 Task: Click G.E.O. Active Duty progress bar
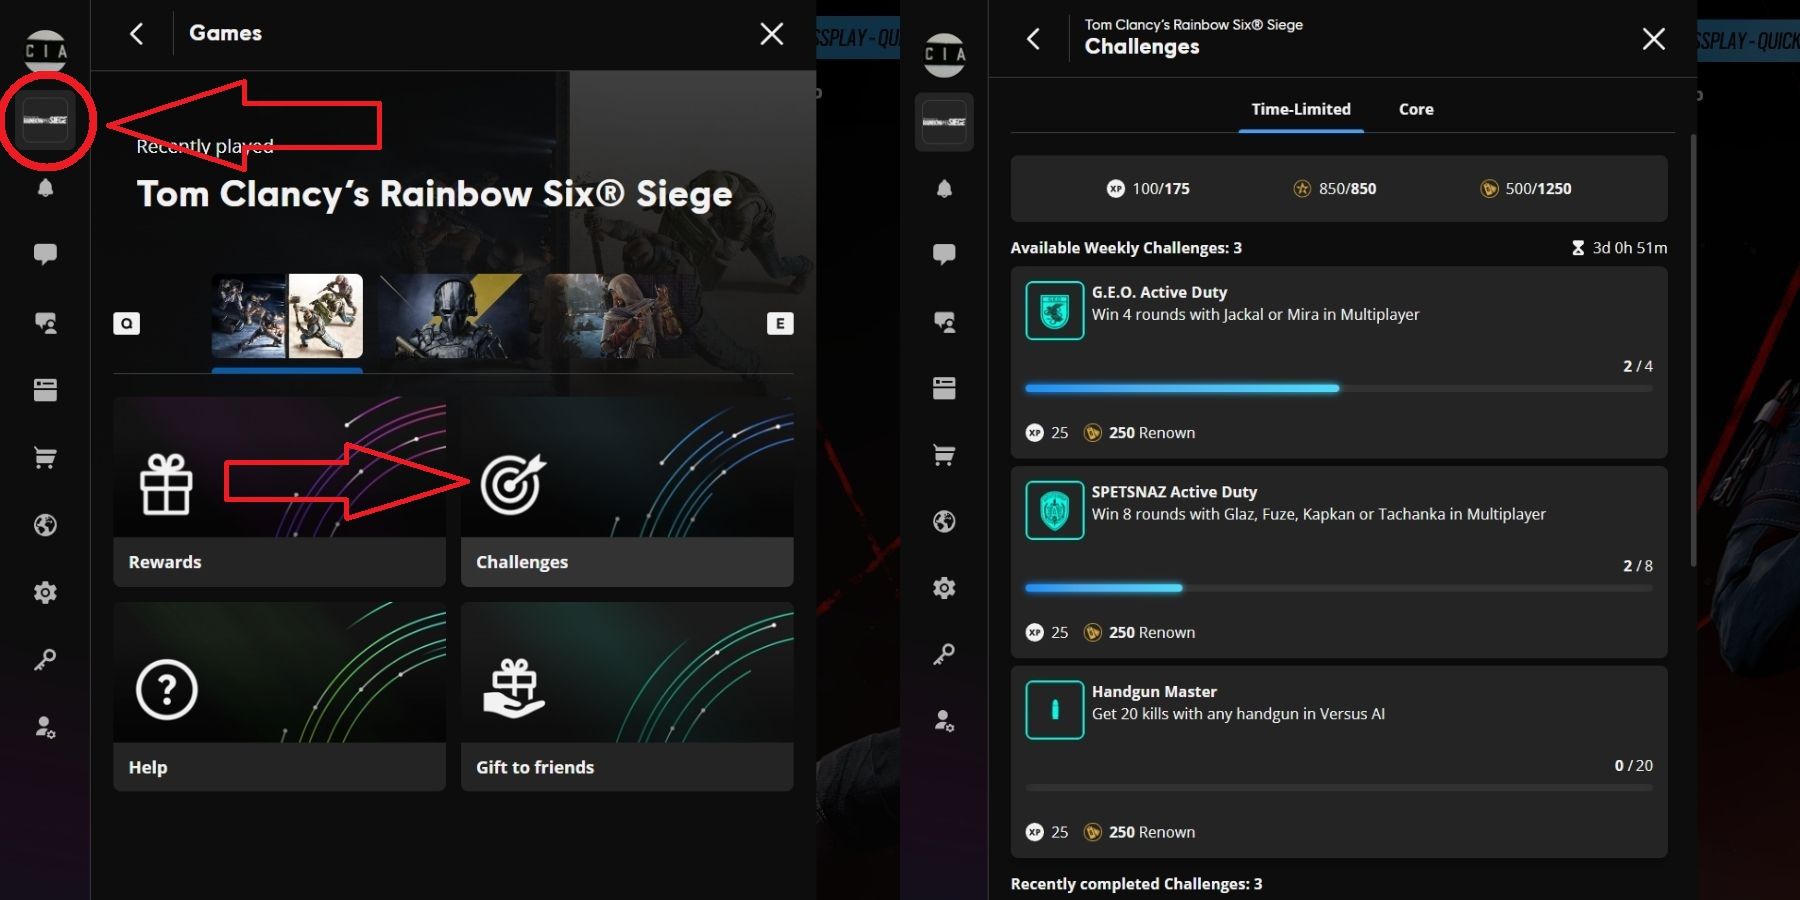tap(1339, 388)
